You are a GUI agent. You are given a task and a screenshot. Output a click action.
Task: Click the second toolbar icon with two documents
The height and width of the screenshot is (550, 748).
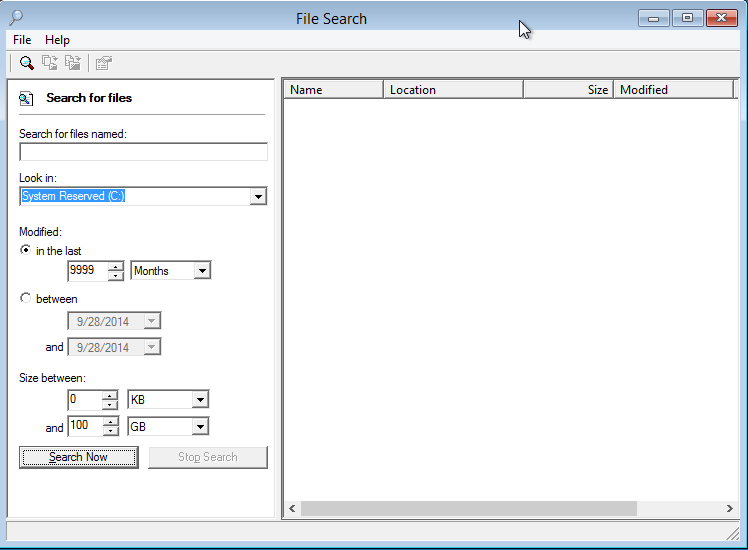point(50,63)
